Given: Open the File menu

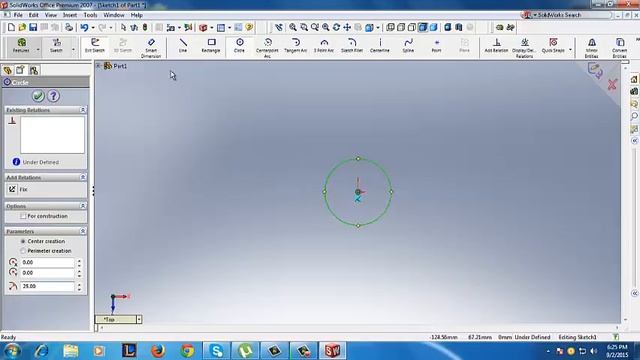Looking at the screenshot, I should pos(18,15).
